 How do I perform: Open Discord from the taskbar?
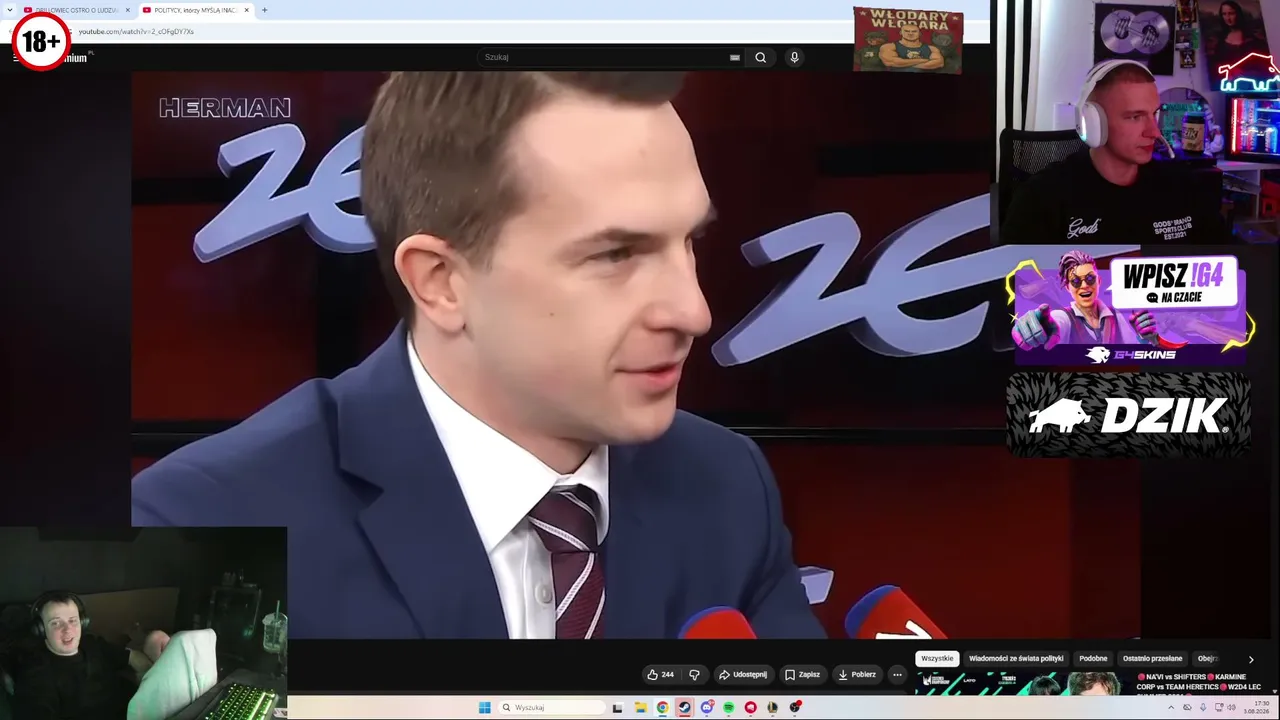[x=707, y=708]
